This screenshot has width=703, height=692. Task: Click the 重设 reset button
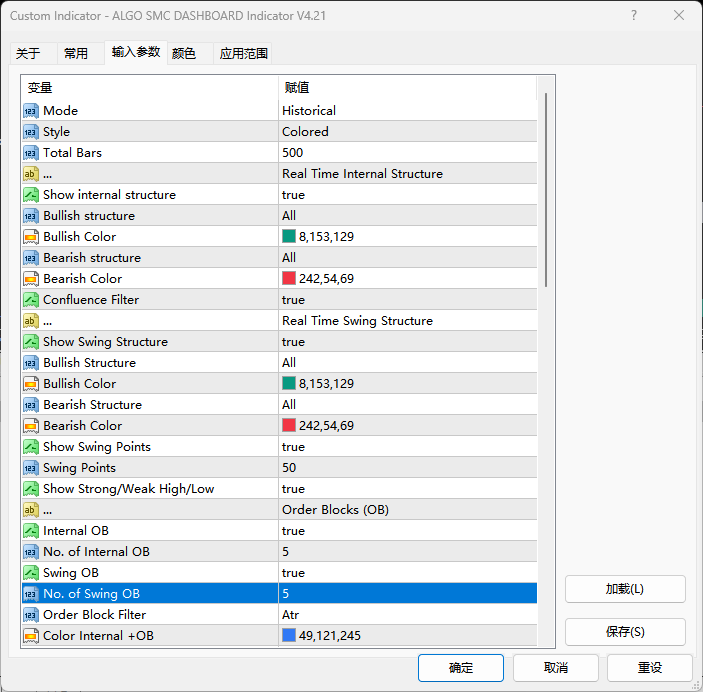click(x=650, y=668)
